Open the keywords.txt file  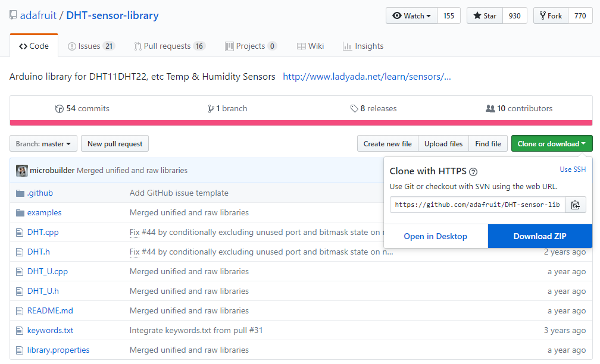(x=50, y=330)
